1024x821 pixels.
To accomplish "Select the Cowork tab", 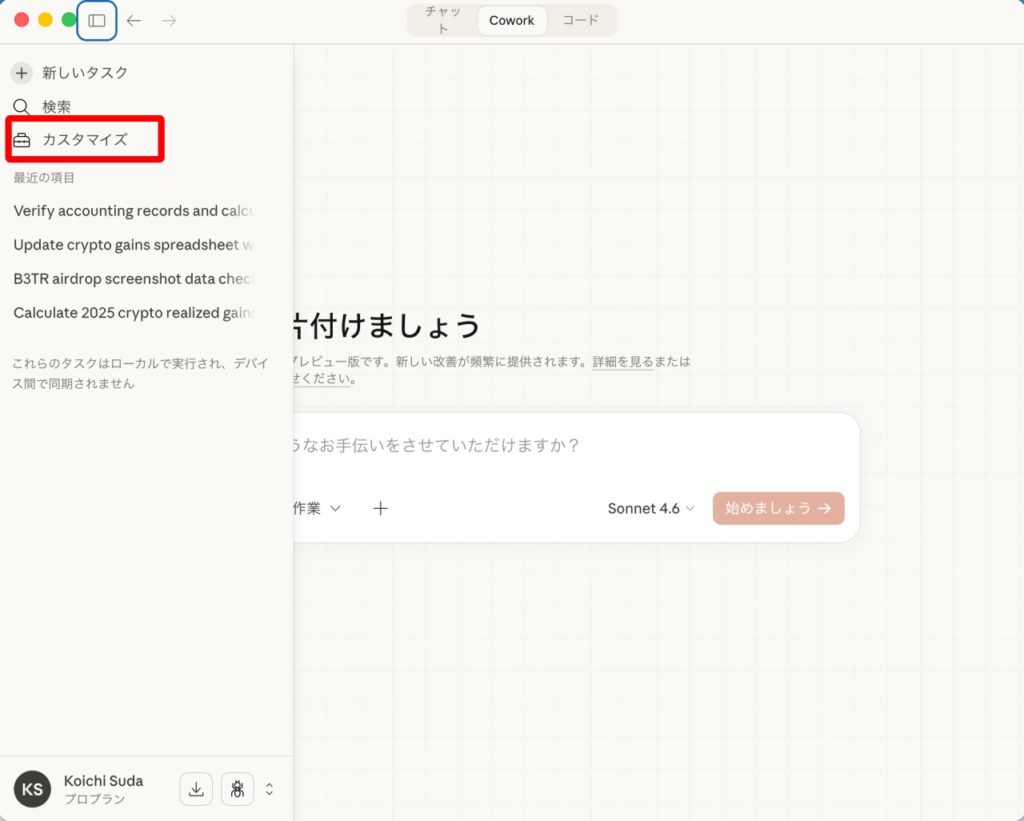I will (x=511, y=20).
